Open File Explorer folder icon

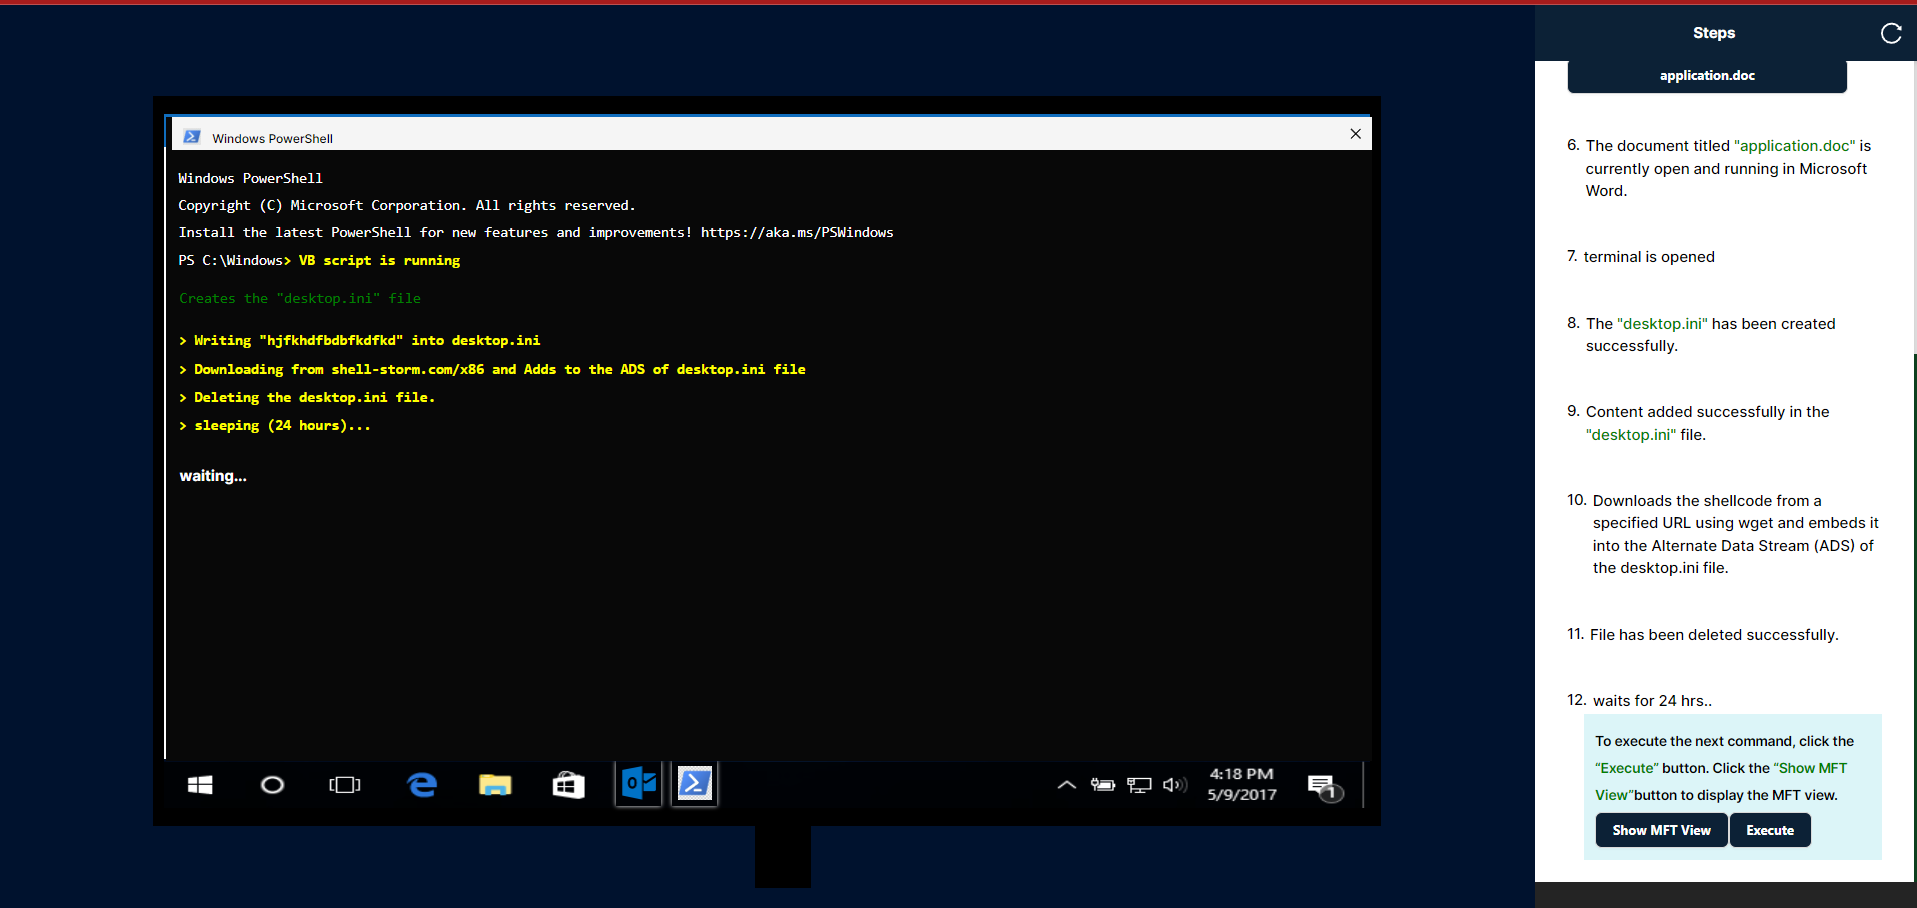point(495,785)
